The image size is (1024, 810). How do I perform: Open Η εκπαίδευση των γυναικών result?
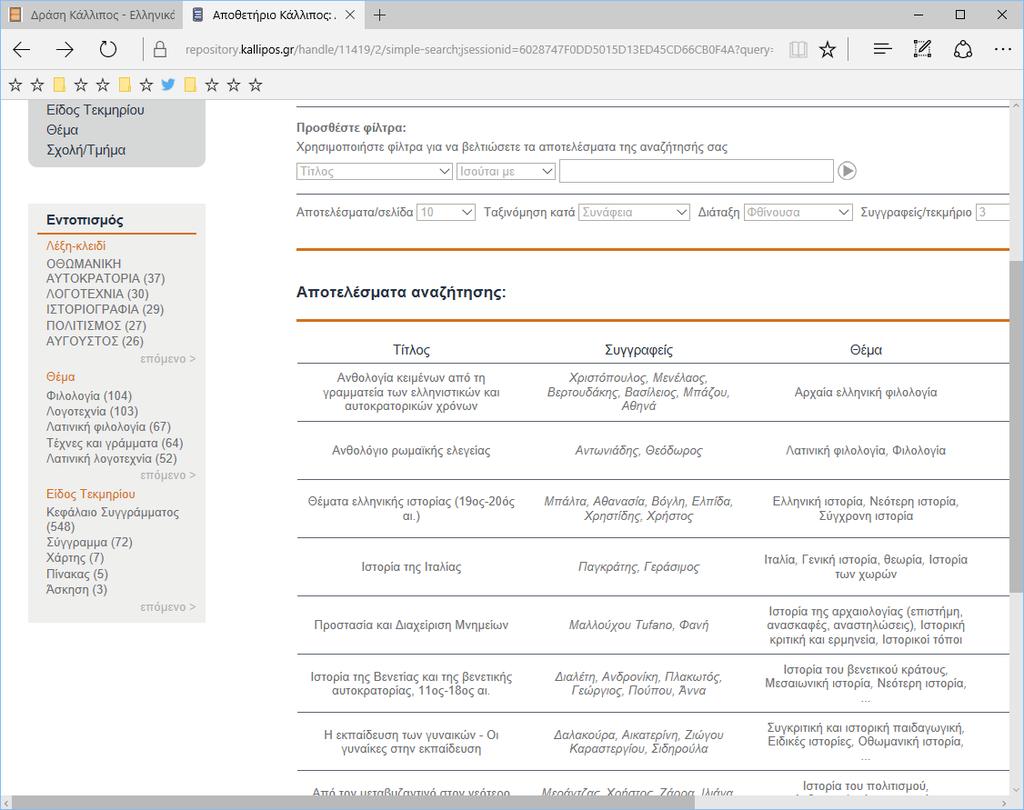(x=411, y=741)
